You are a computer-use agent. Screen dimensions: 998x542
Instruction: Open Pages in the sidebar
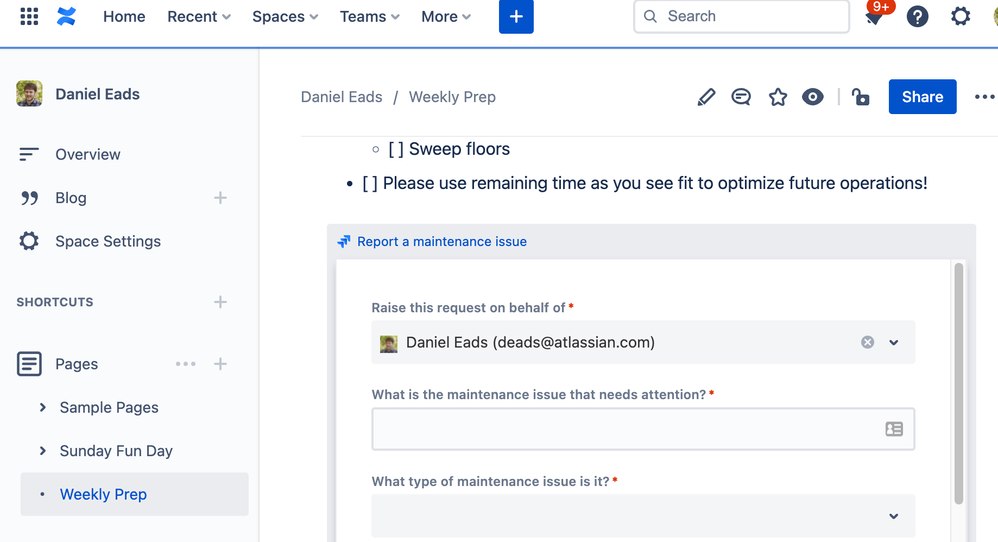(76, 364)
